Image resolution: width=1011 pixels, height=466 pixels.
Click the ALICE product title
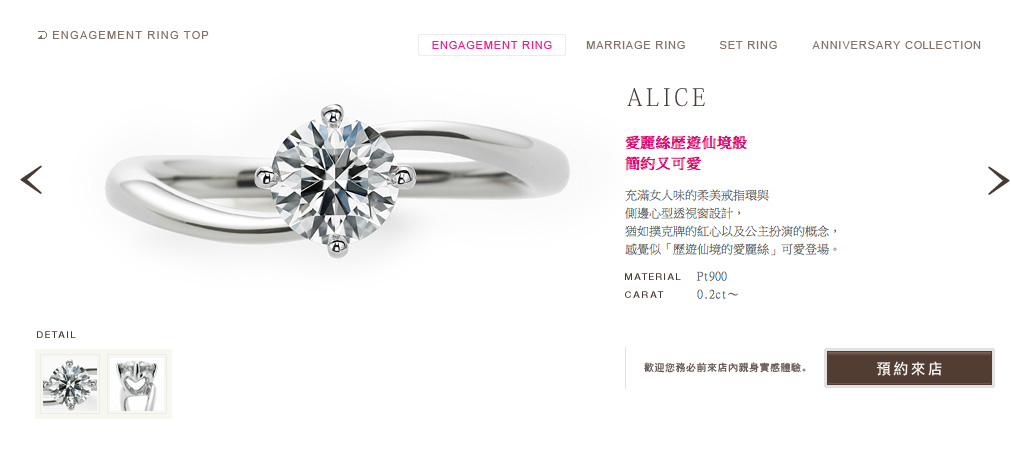(x=667, y=97)
